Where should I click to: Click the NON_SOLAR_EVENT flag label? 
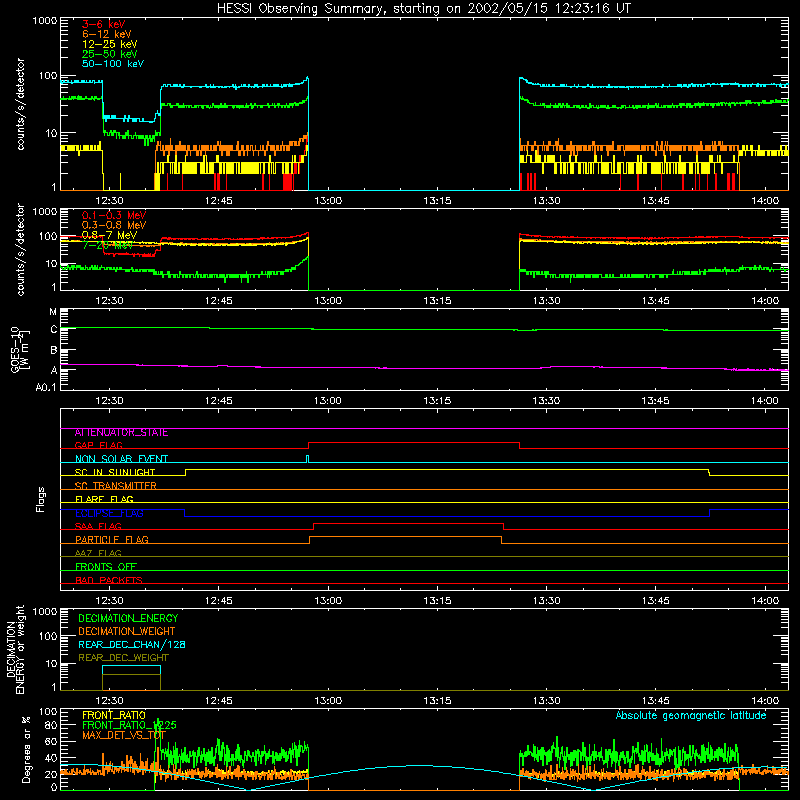coord(121,459)
